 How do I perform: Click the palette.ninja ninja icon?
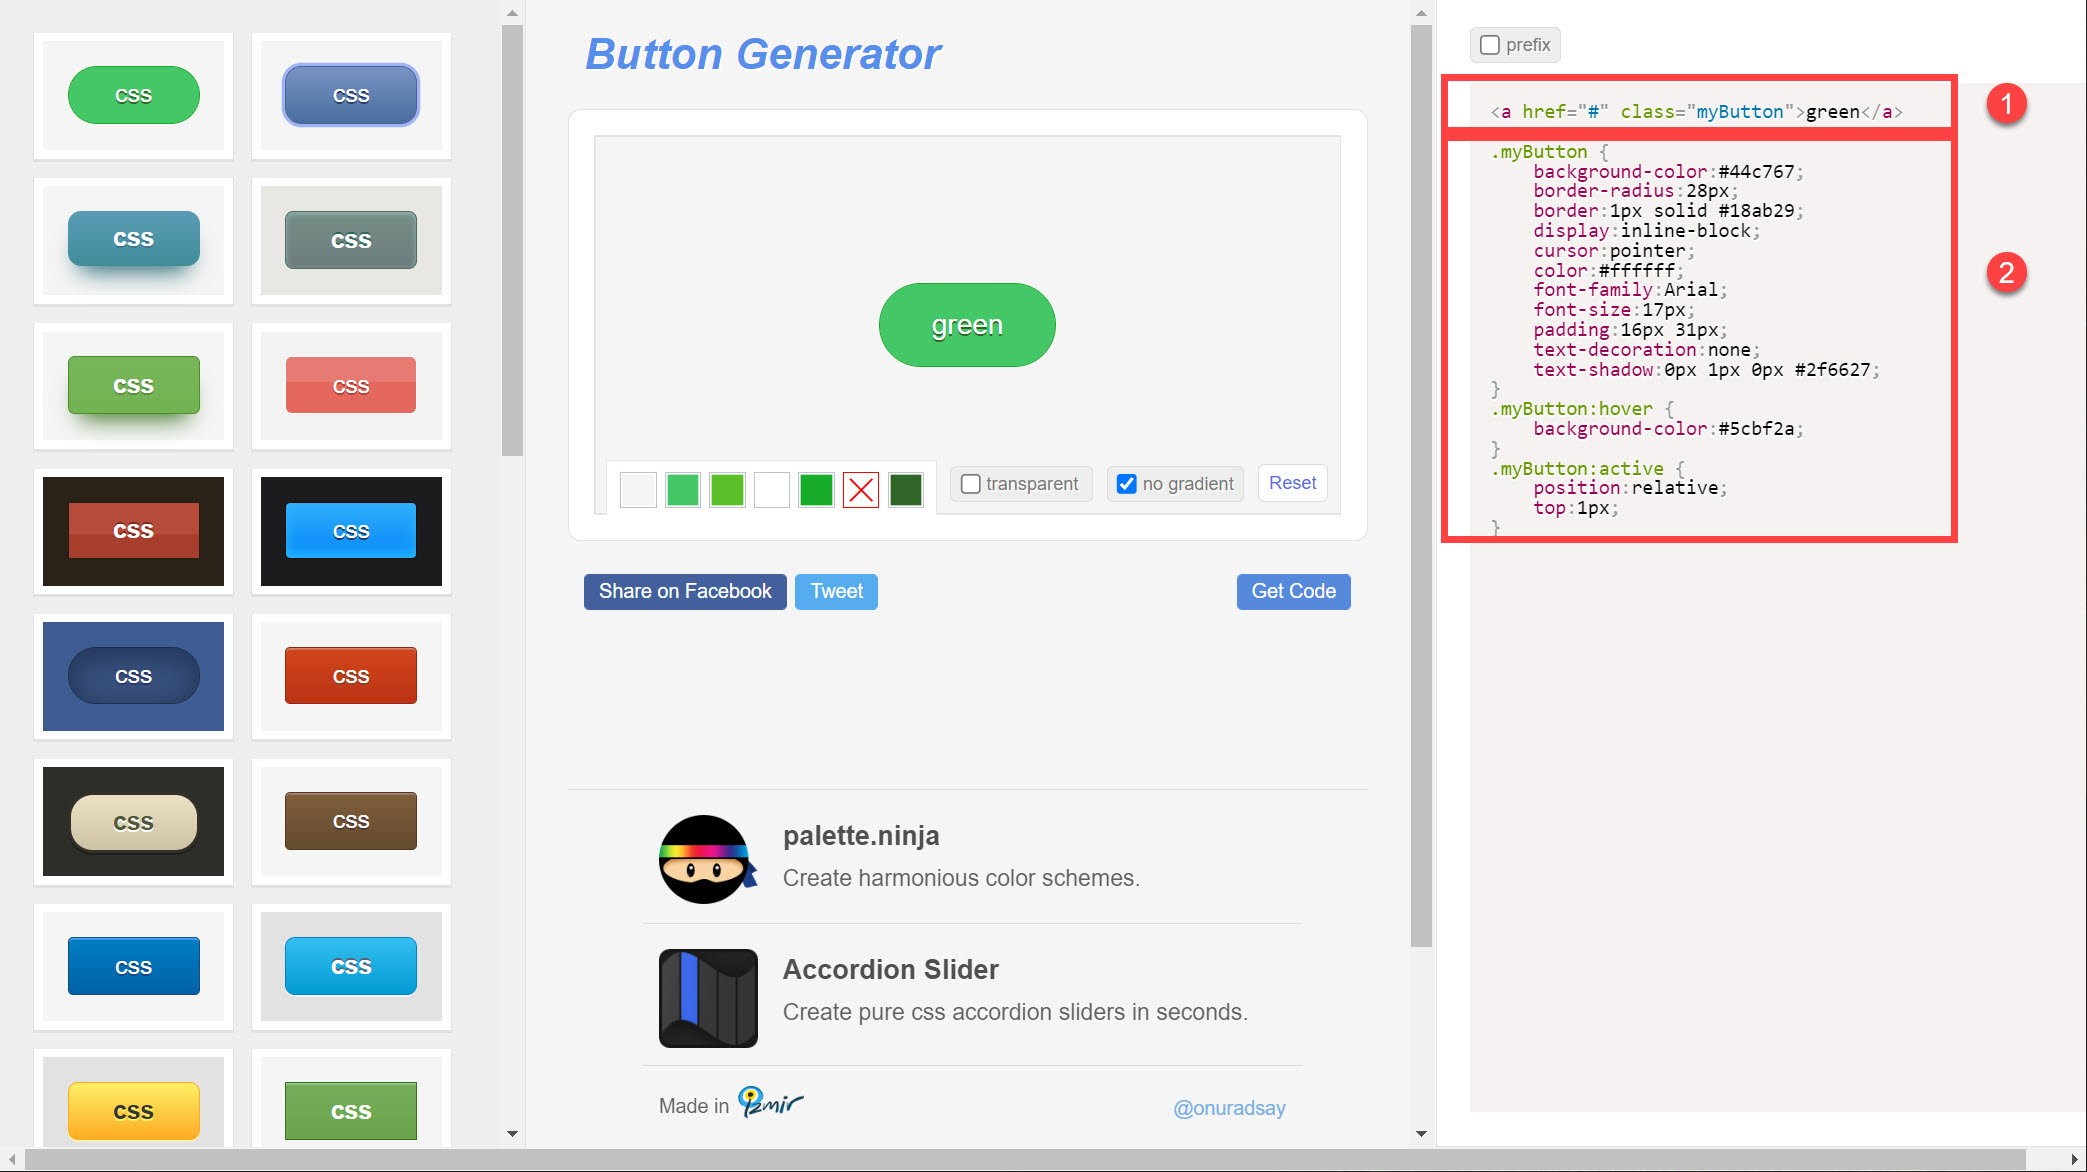(x=705, y=859)
